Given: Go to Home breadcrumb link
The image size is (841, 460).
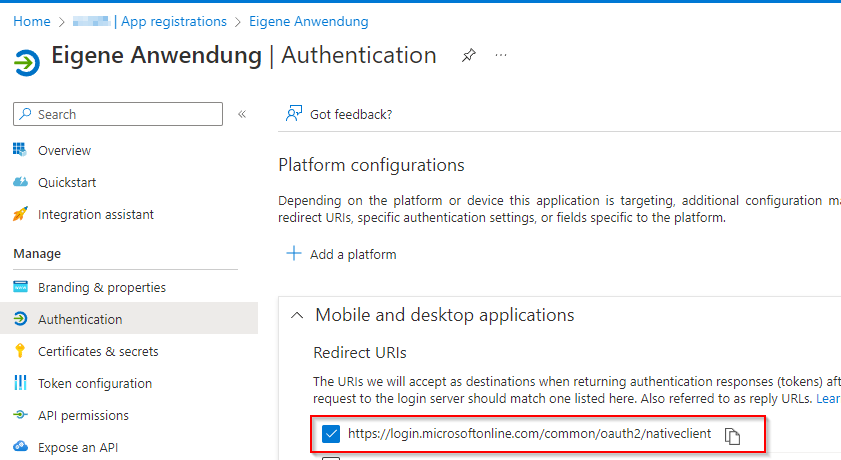Looking at the screenshot, I should point(32,21).
